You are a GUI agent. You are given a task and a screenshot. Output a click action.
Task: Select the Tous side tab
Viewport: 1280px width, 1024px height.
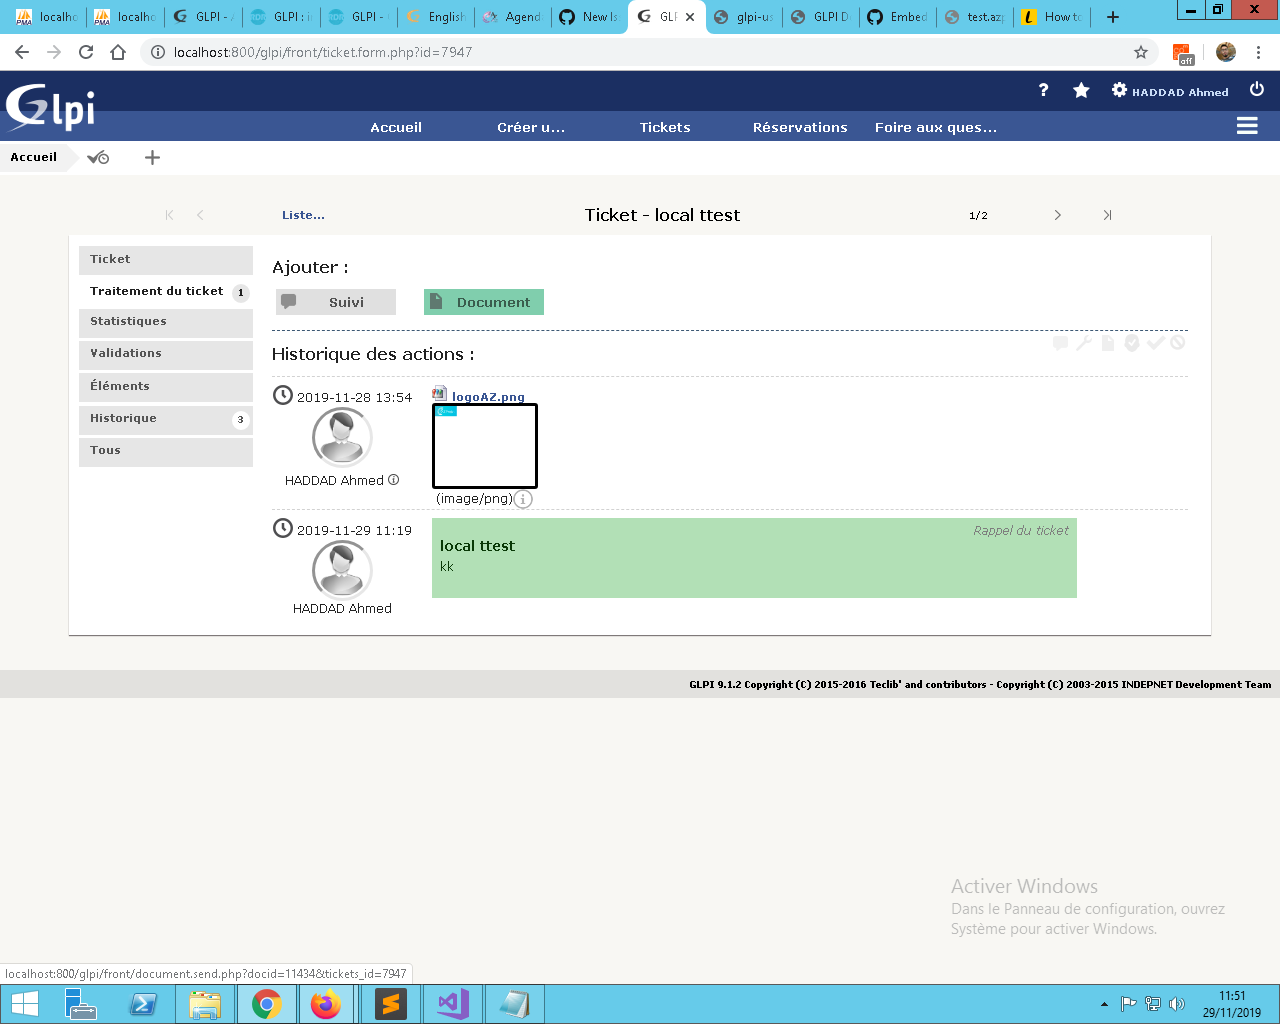pyautogui.click(x=166, y=451)
